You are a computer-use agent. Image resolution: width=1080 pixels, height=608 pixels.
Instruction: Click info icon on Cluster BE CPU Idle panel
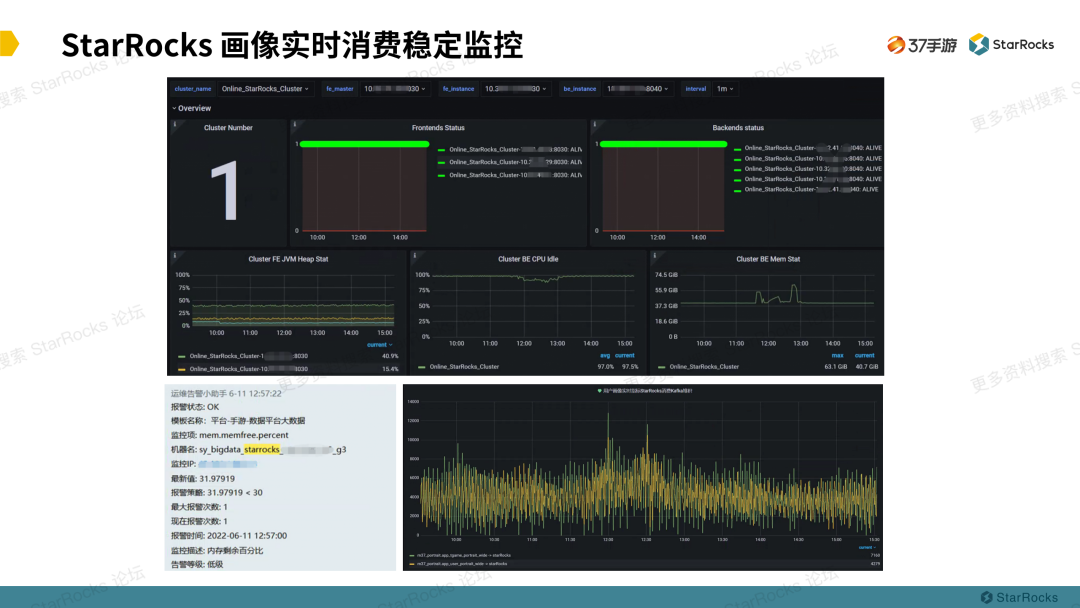[x=415, y=255]
